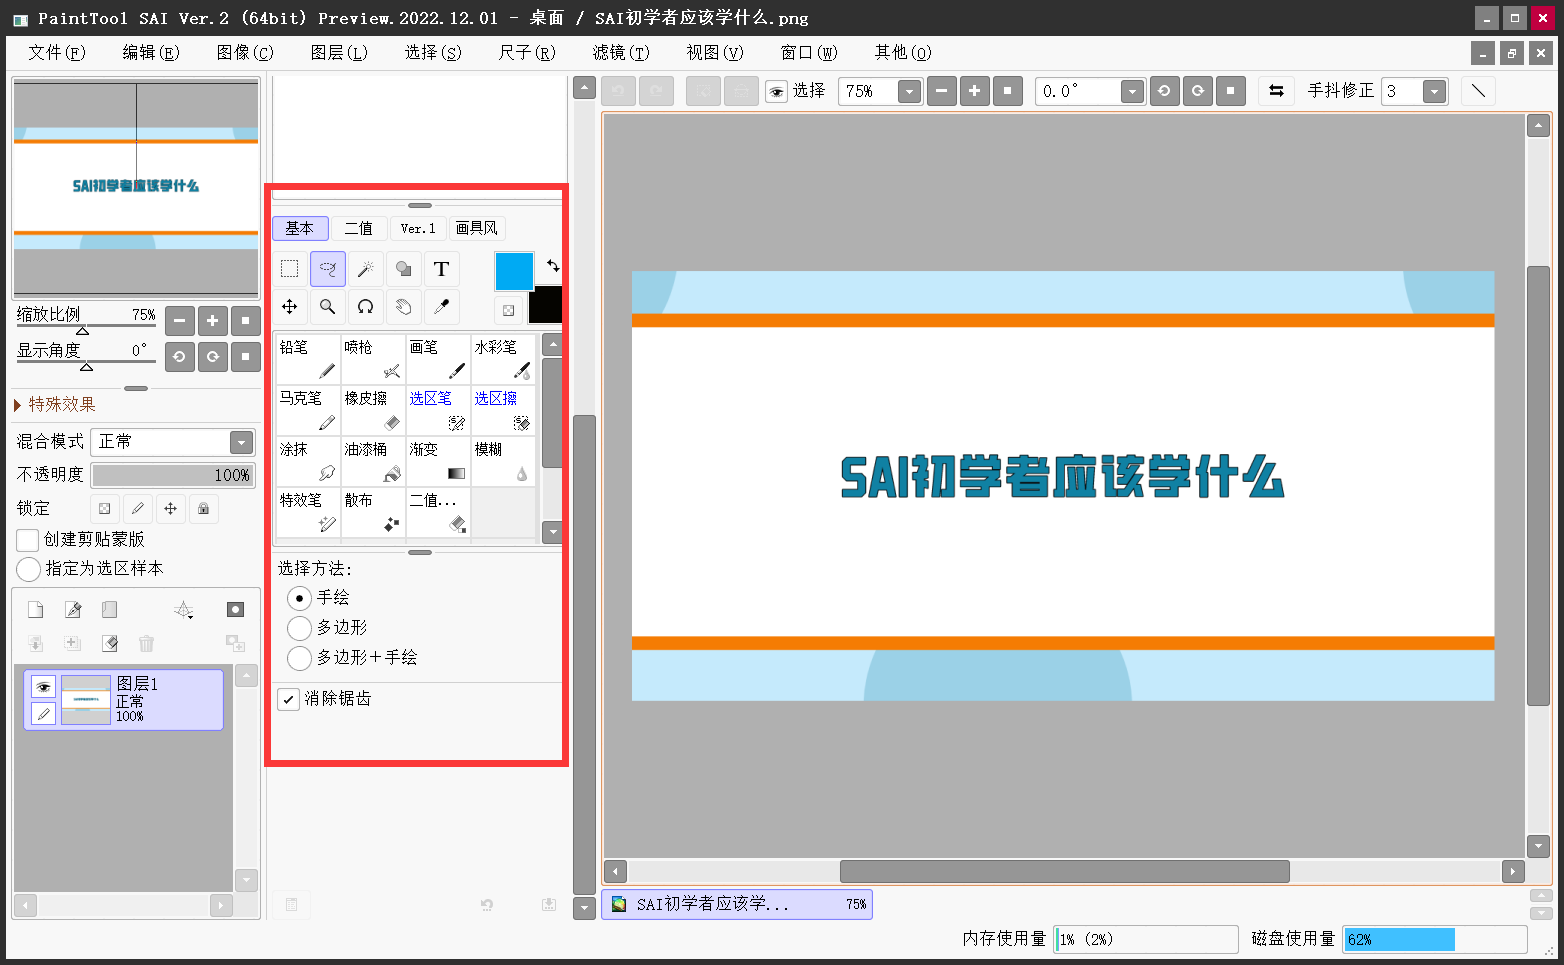Choose the 模糊 blur tool
The image size is (1564, 965).
pos(503,461)
